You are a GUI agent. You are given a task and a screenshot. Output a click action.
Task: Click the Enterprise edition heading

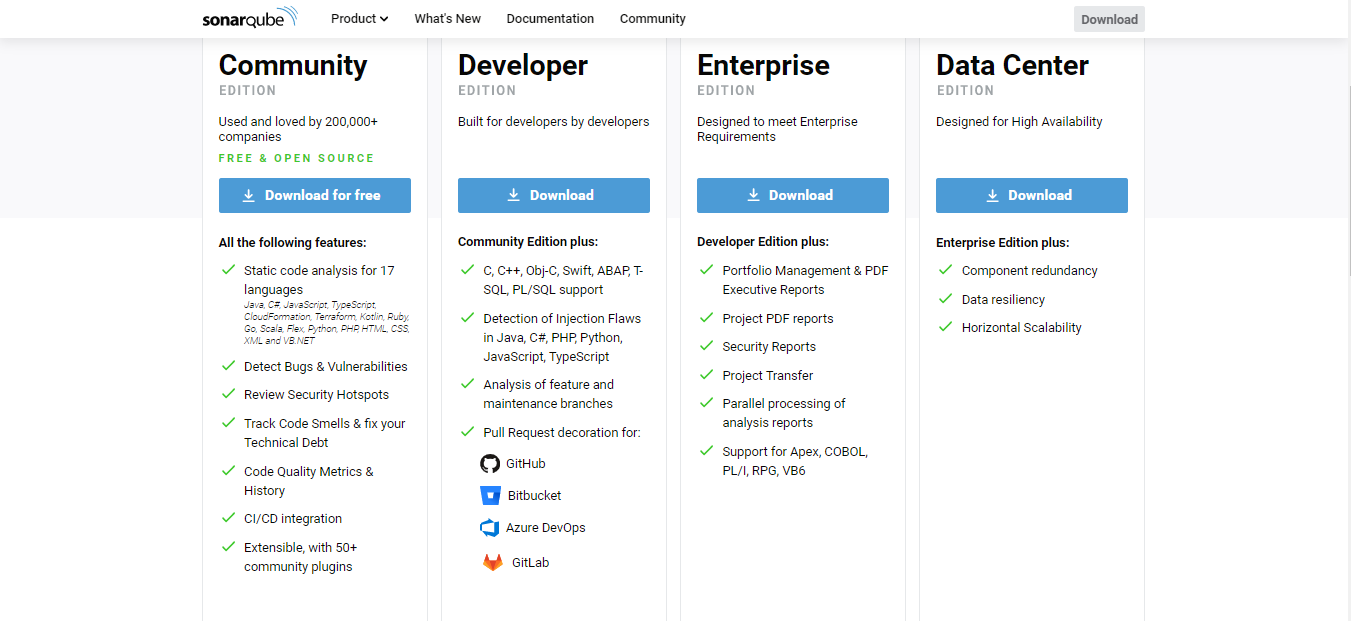763,65
